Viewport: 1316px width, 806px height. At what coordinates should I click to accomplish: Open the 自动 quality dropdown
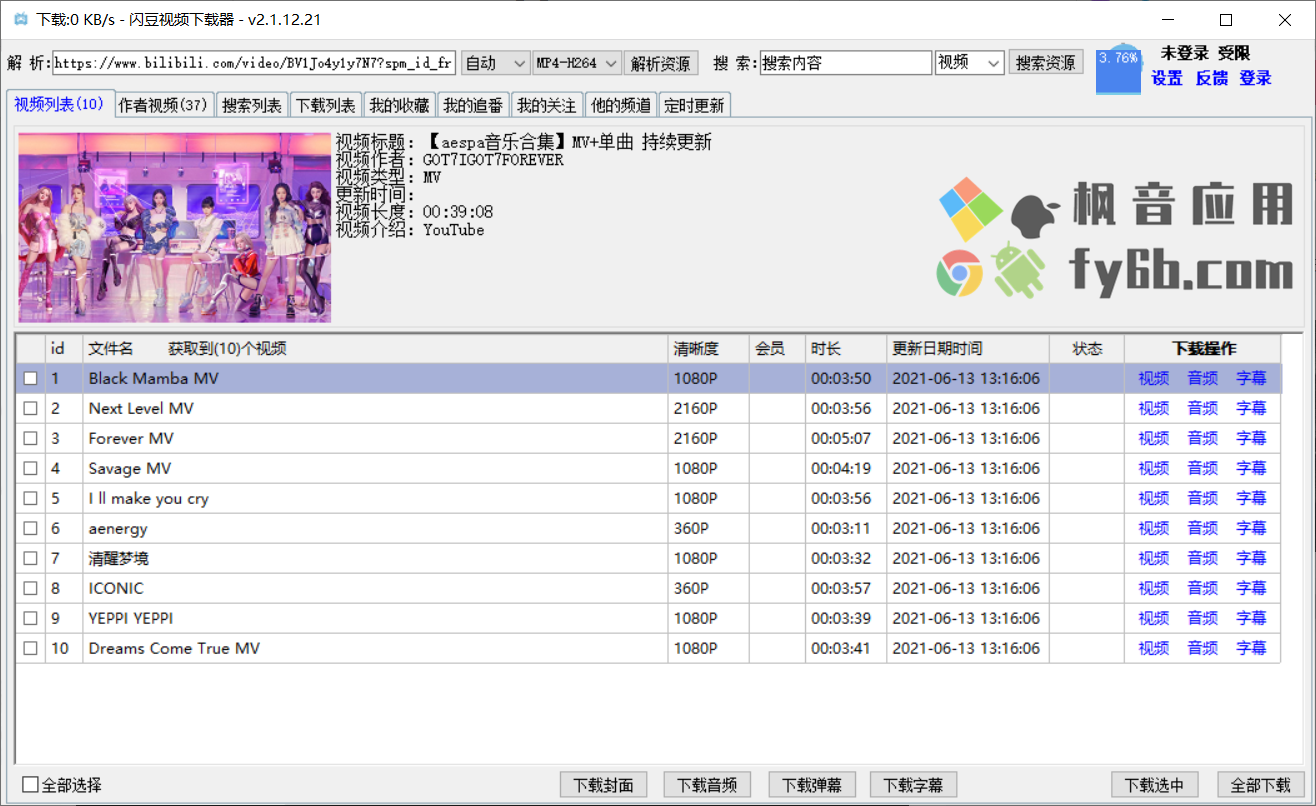[495, 63]
